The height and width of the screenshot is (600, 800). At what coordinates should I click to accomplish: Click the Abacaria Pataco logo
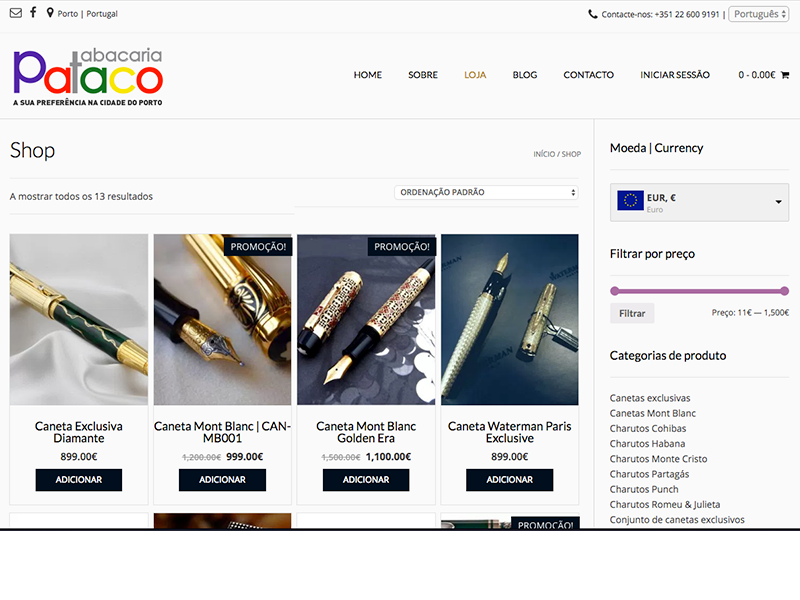coord(88,77)
